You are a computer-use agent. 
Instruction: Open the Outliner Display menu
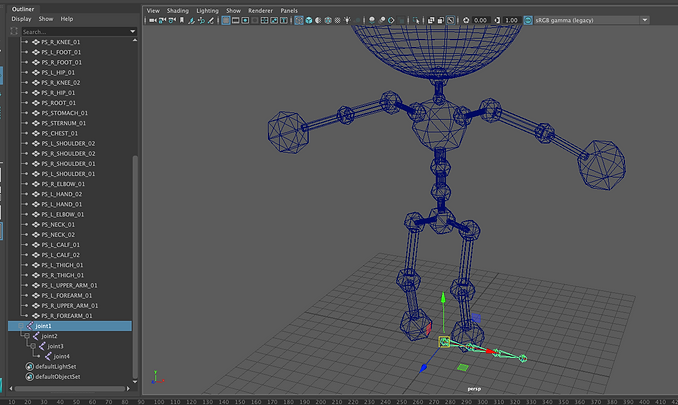[21, 19]
